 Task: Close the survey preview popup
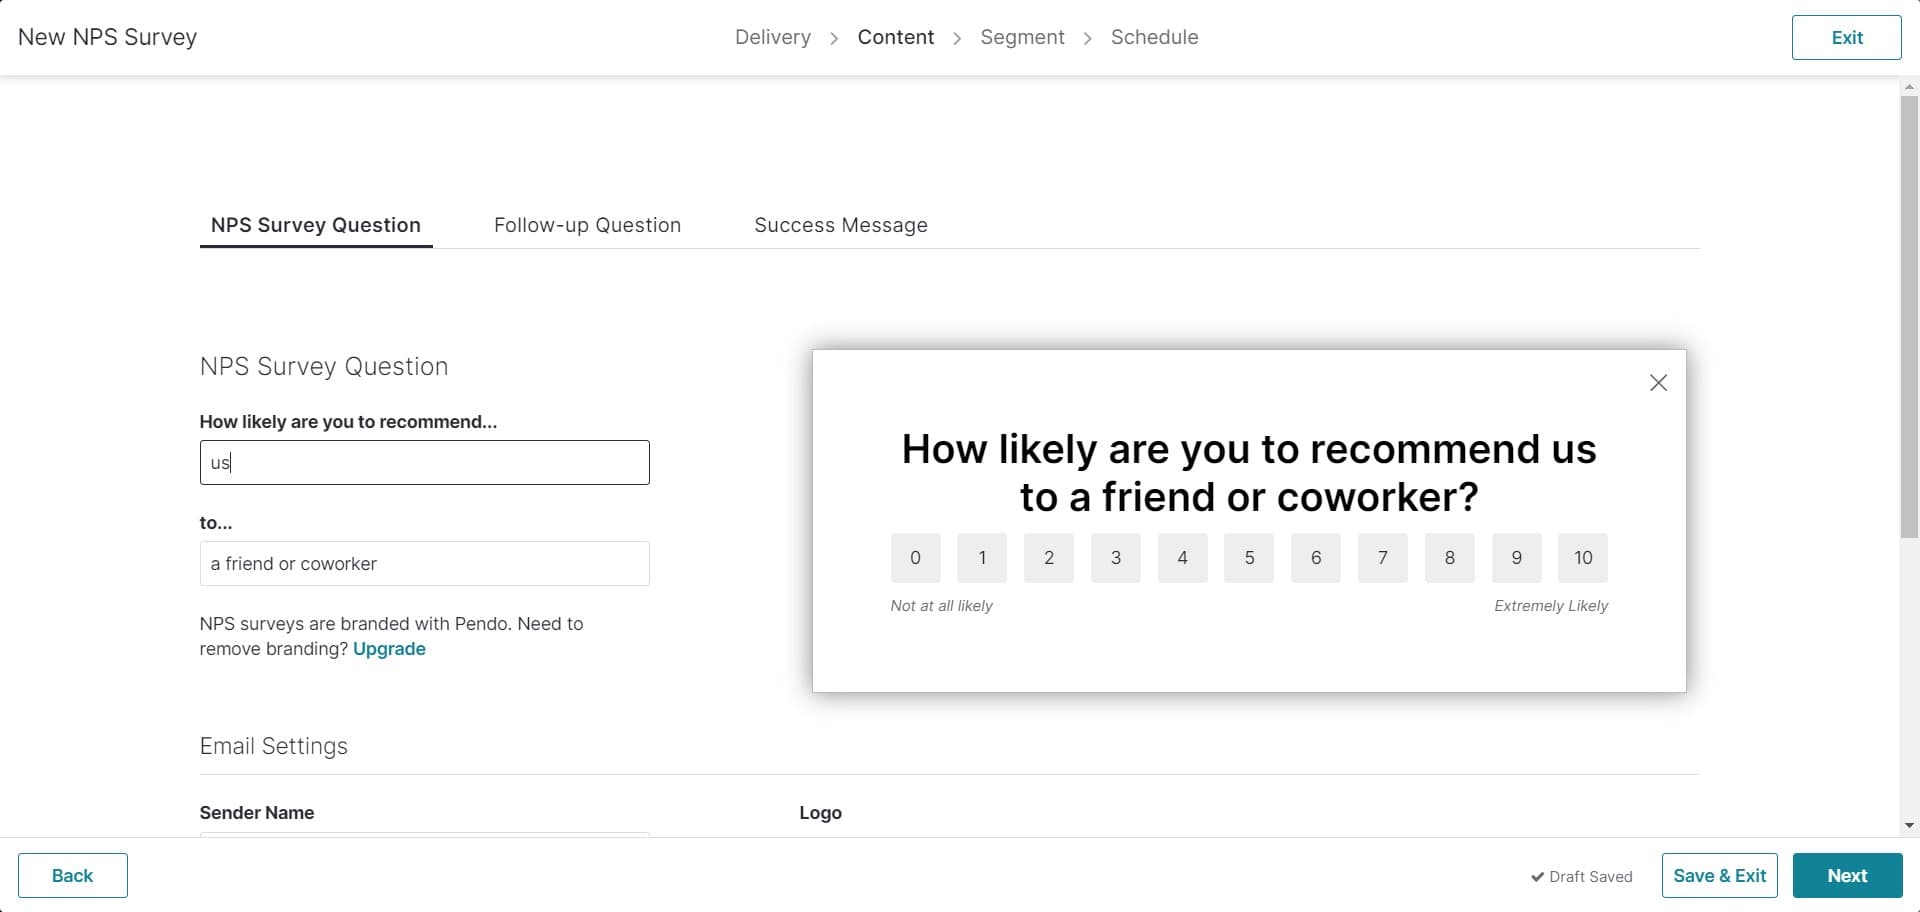click(x=1658, y=383)
